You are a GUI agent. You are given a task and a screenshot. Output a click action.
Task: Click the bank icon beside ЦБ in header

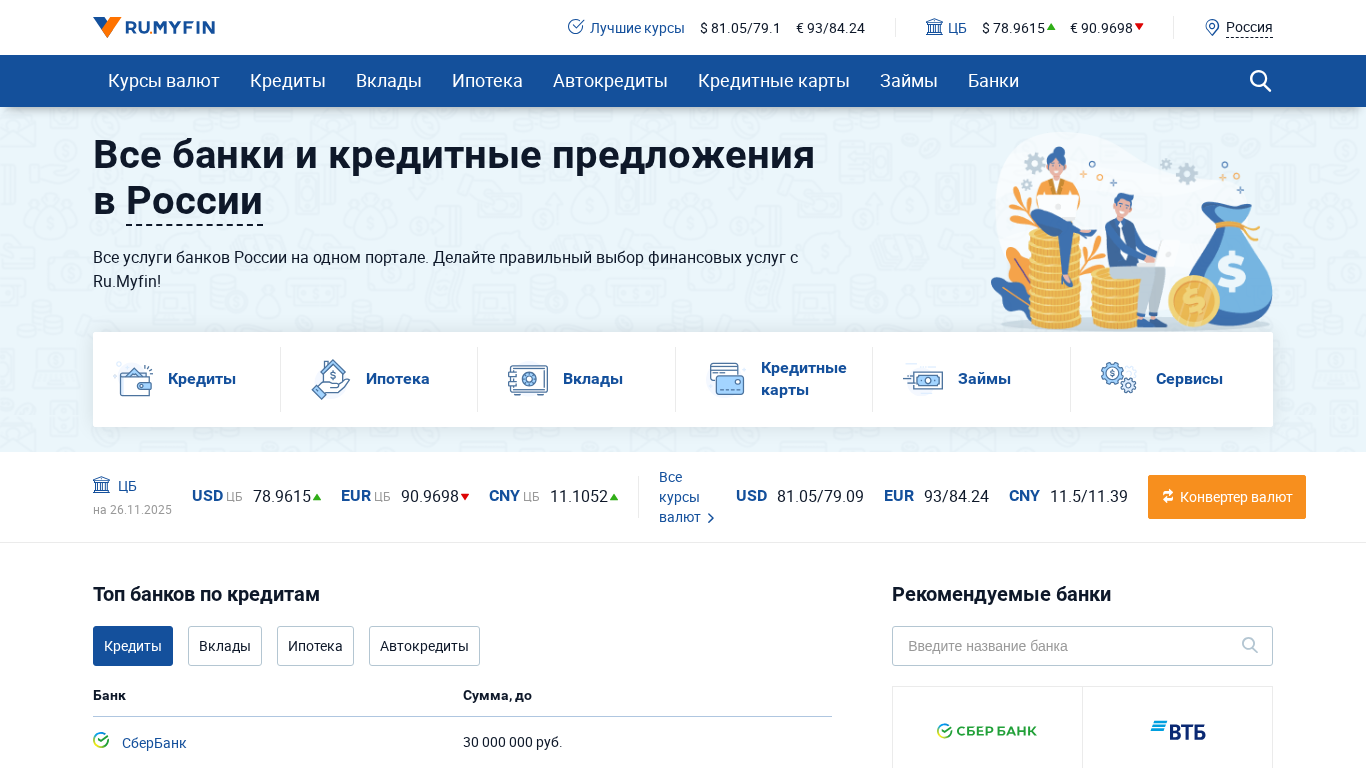[934, 27]
